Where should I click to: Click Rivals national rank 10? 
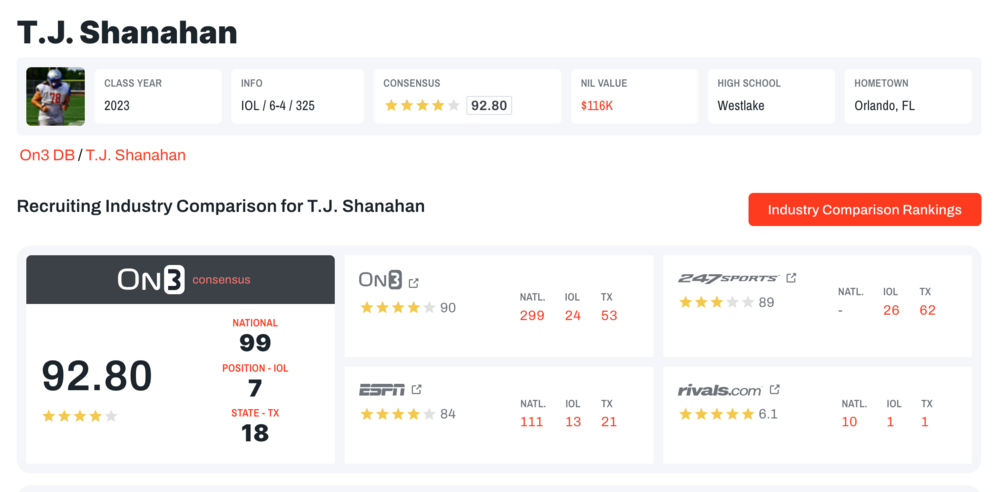click(x=849, y=422)
